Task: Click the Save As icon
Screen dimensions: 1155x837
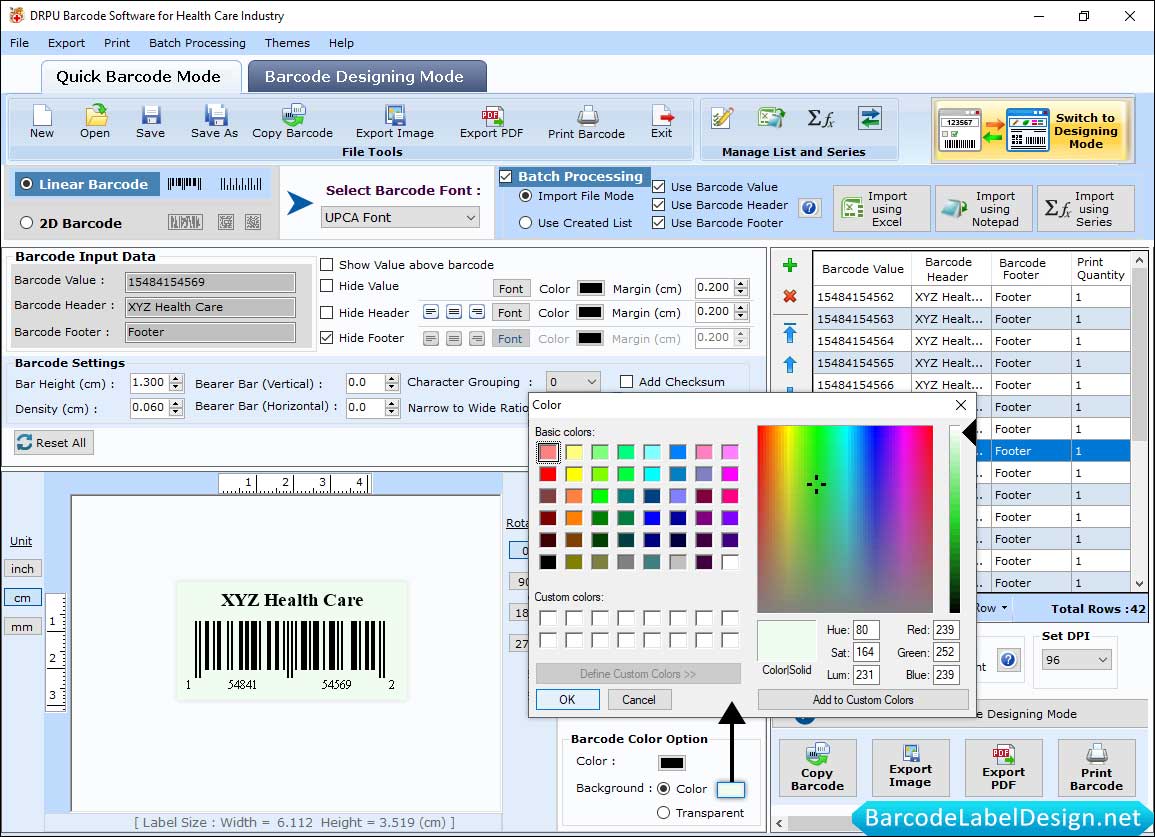Action: [x=214, y=122]
